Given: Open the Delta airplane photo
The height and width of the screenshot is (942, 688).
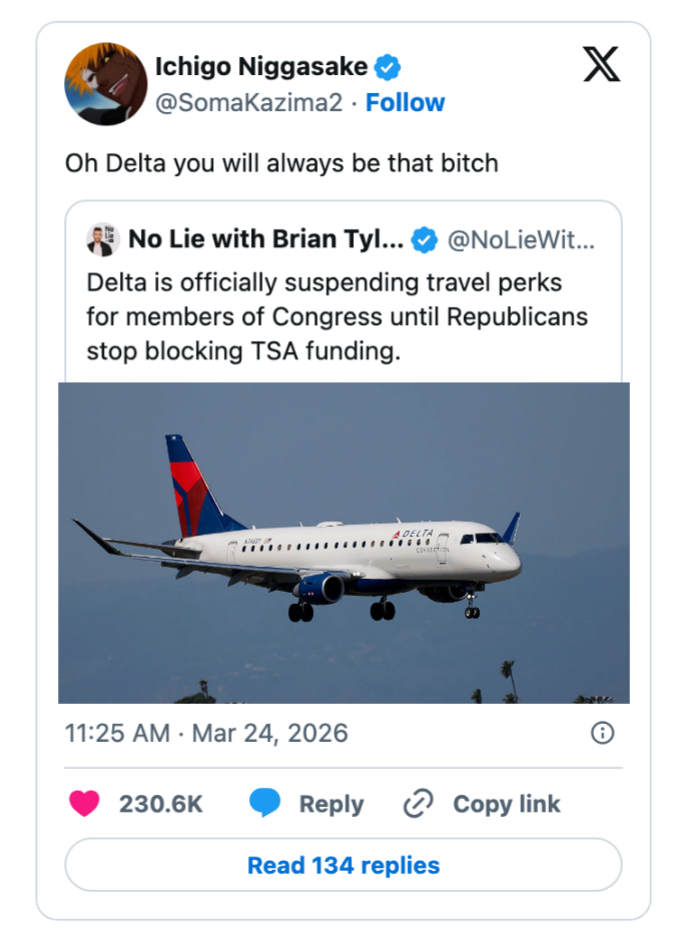Looking at the screenshot, I should (x=343, y=543).
